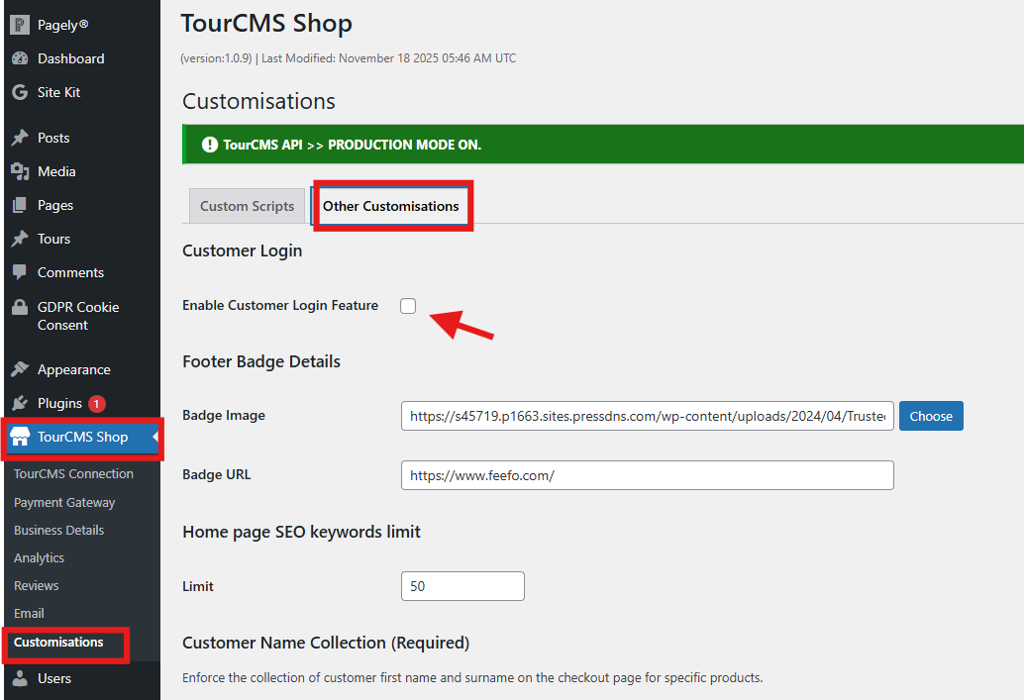
Task: Click the Dashboard gauge icon
Action: click(x=20, y=58)
